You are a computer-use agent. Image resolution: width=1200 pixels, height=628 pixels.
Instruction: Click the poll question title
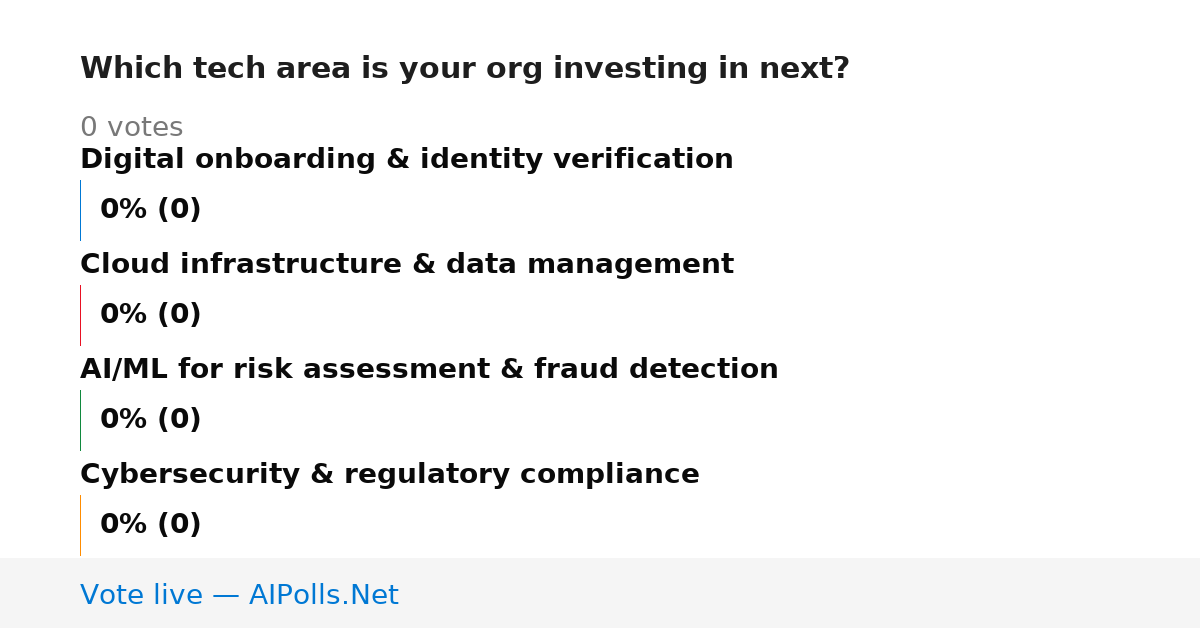tap(464, 69)
